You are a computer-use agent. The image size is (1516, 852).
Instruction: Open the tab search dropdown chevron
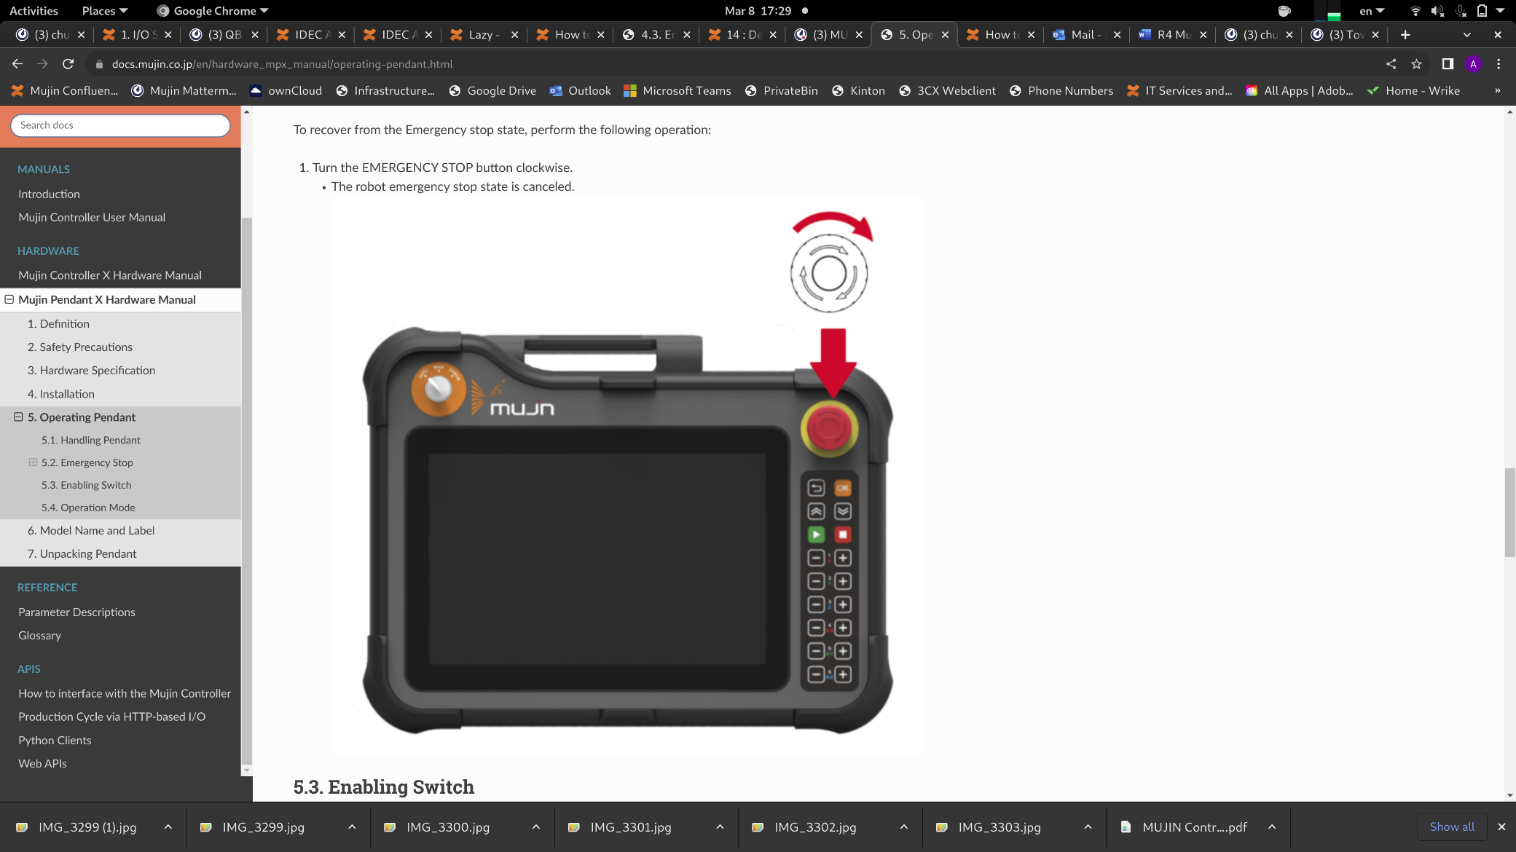[1467, 34]
